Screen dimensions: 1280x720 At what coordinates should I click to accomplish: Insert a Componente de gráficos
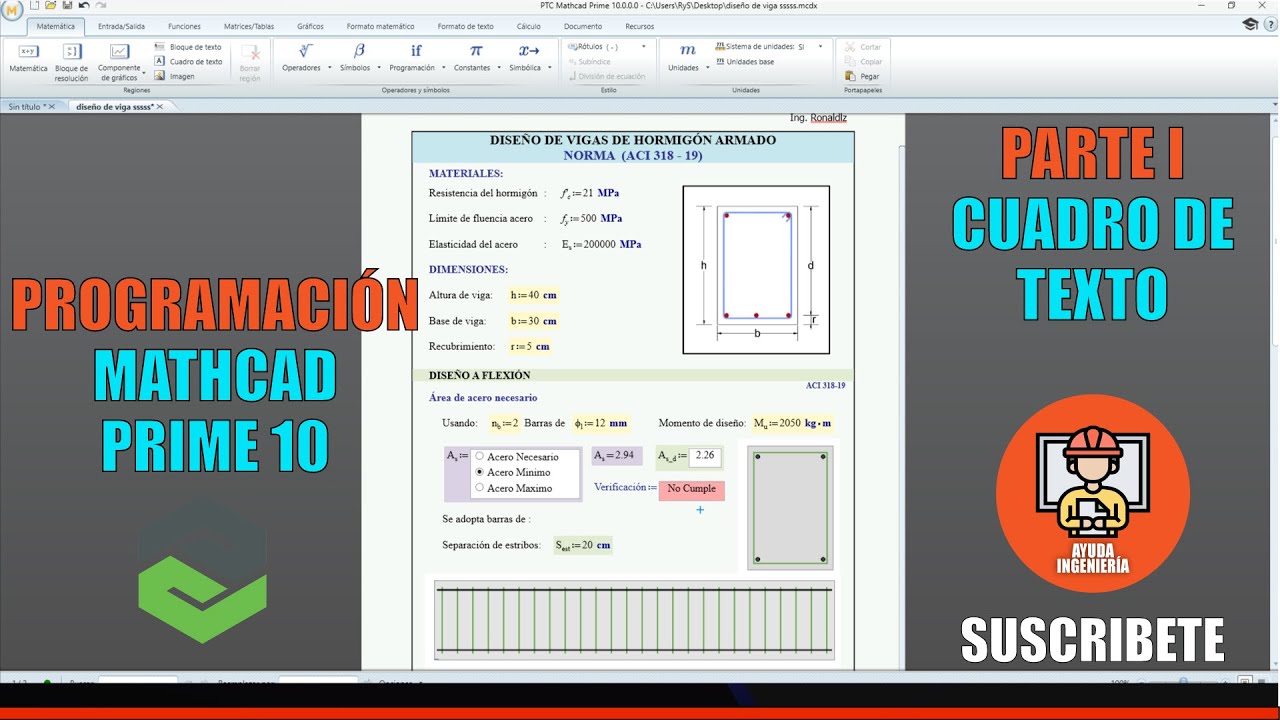click(x=119, y=62)
